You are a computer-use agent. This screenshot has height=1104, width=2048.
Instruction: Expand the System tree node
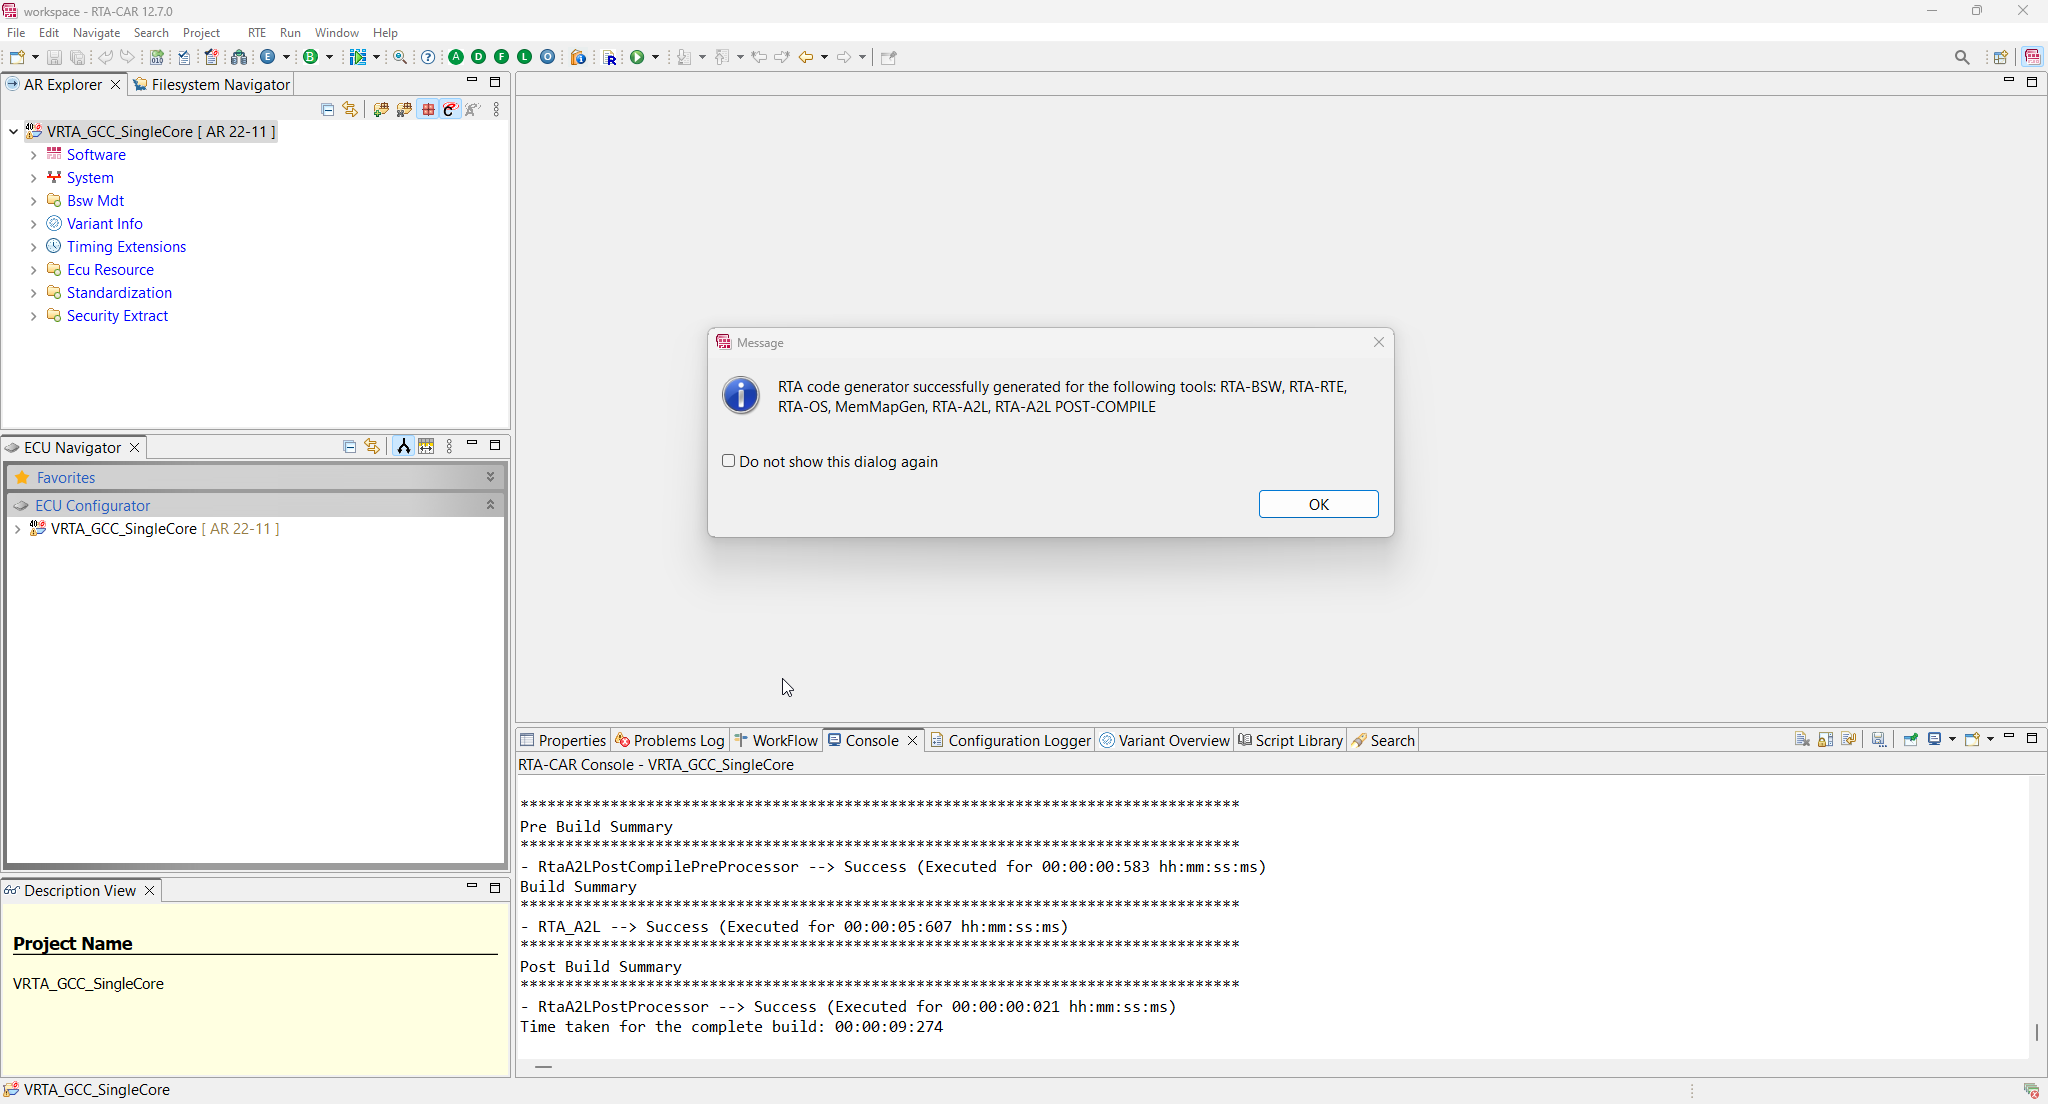(x=33, y=178)
